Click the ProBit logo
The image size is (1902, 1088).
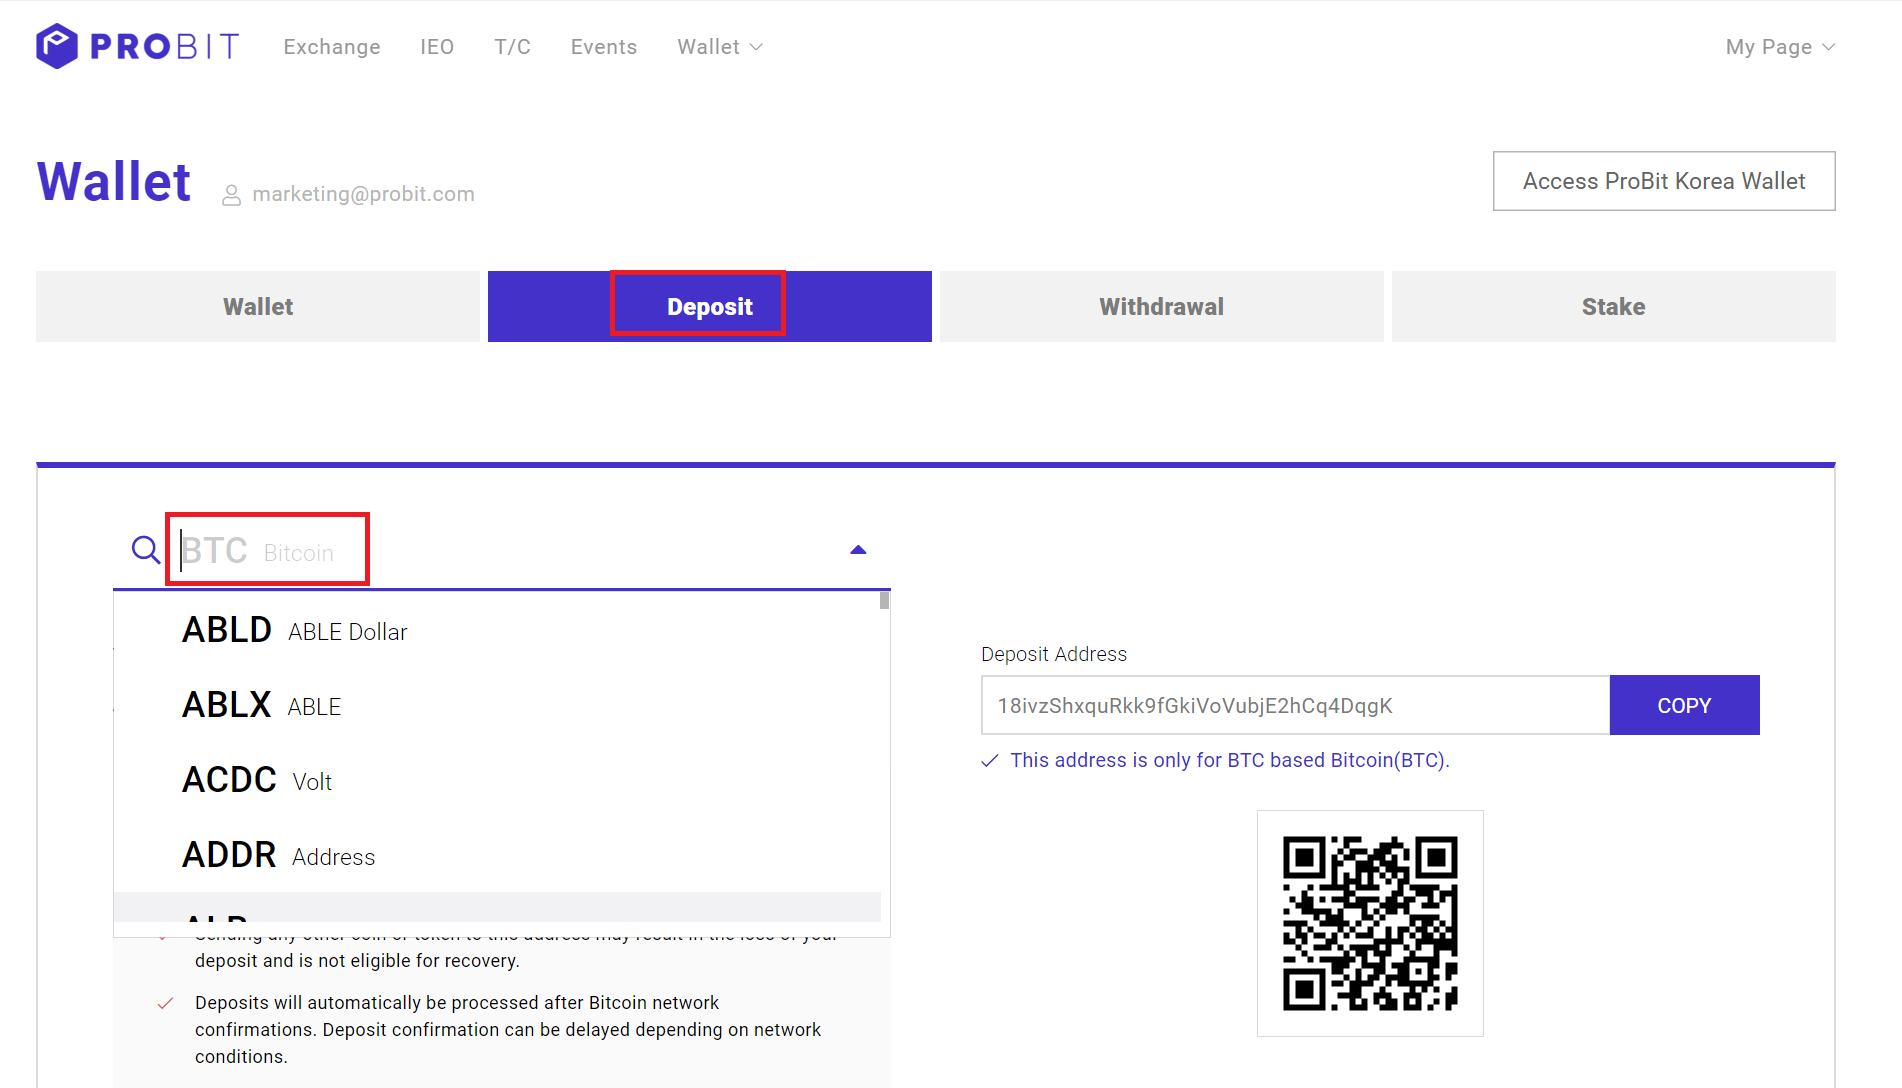coord(138,46)
